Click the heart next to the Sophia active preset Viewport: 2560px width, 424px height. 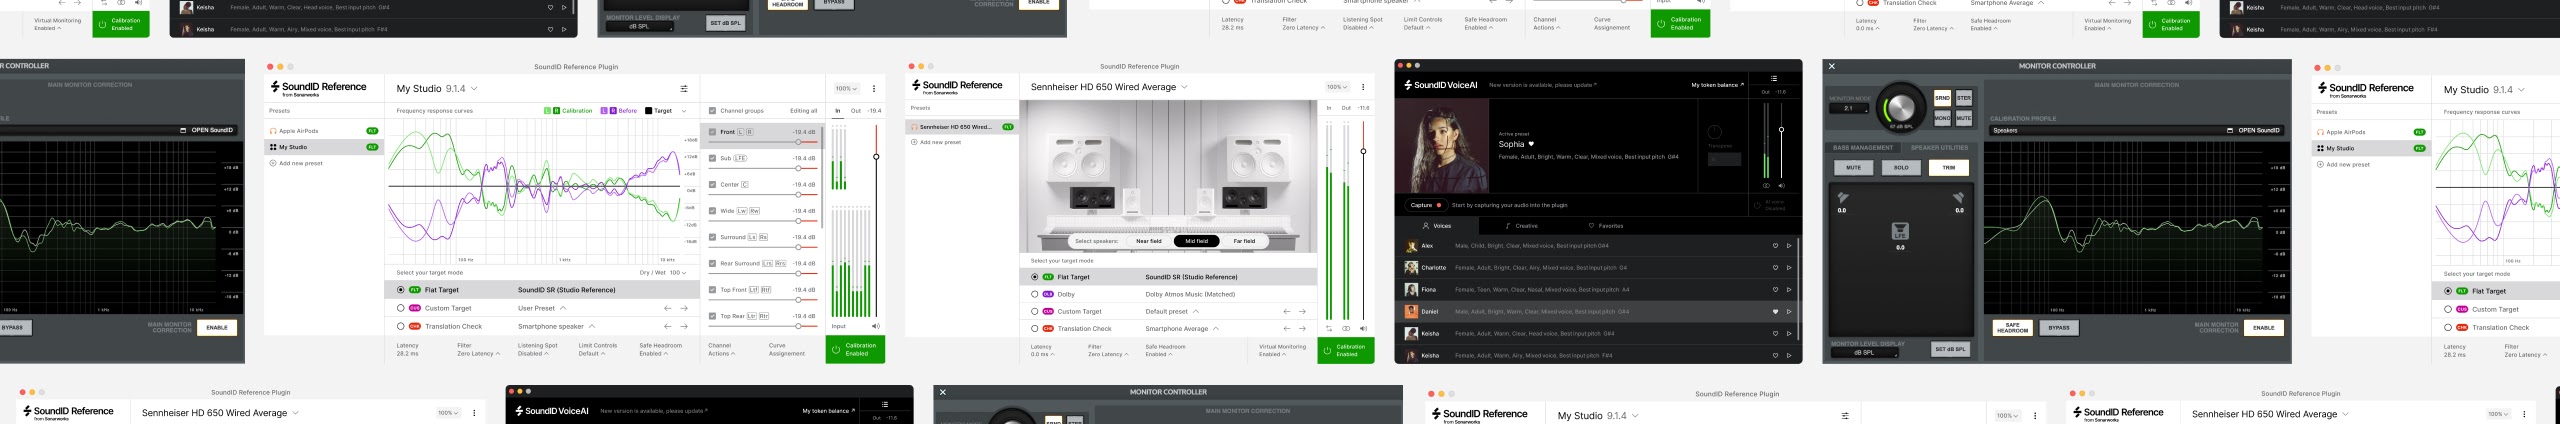tap(1531, 144)
